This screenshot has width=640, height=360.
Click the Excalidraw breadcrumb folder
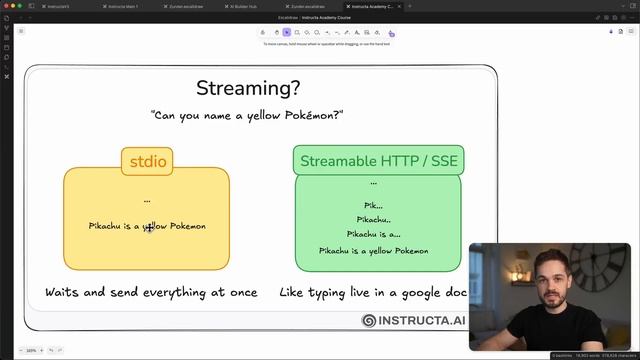click(x=288, y=18)
